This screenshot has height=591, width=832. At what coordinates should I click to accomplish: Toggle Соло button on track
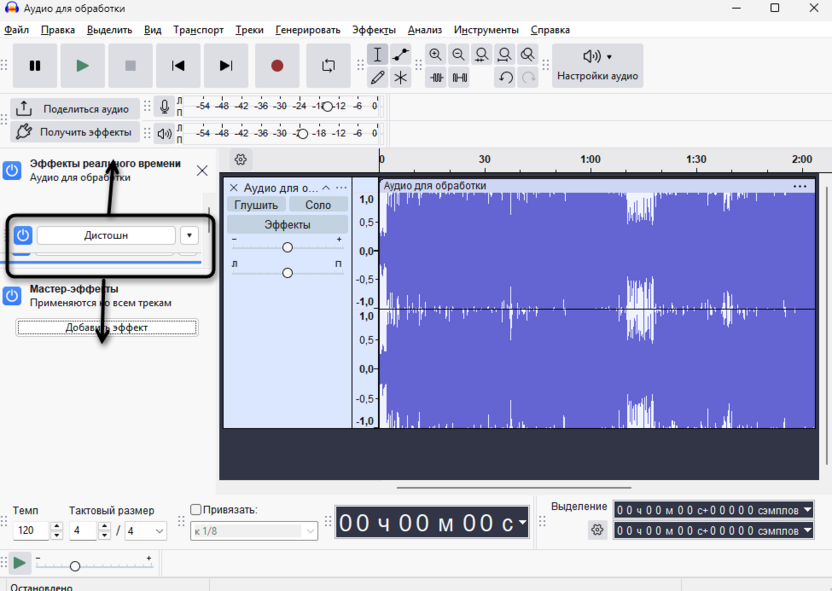coord(318,205)
